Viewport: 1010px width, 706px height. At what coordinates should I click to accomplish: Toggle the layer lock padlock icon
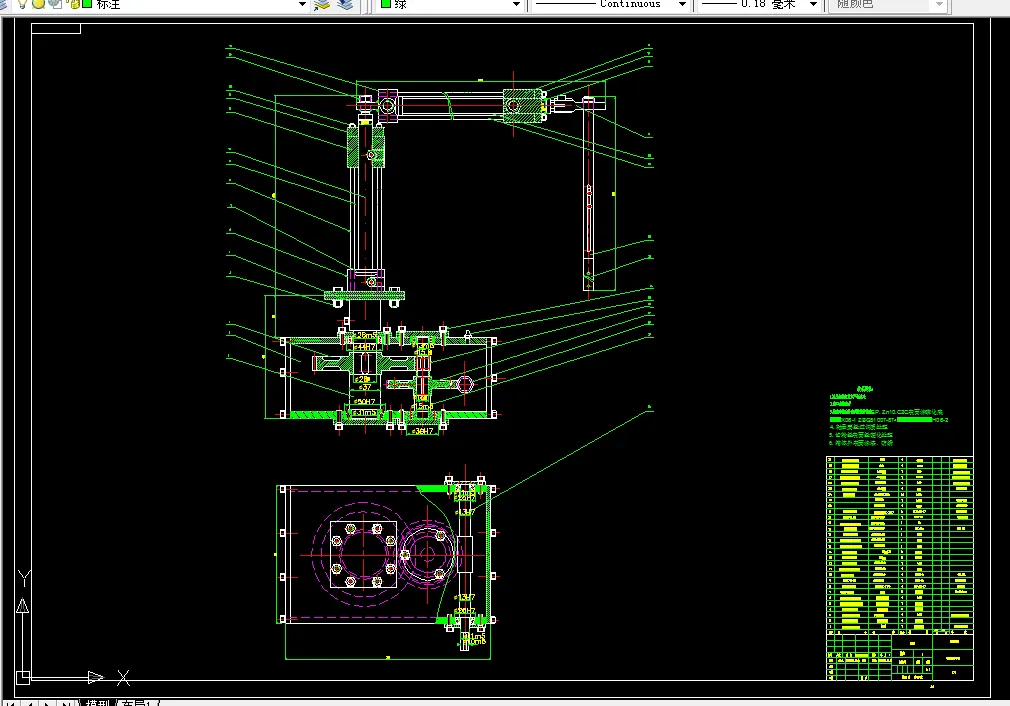(x=75, y=4)
